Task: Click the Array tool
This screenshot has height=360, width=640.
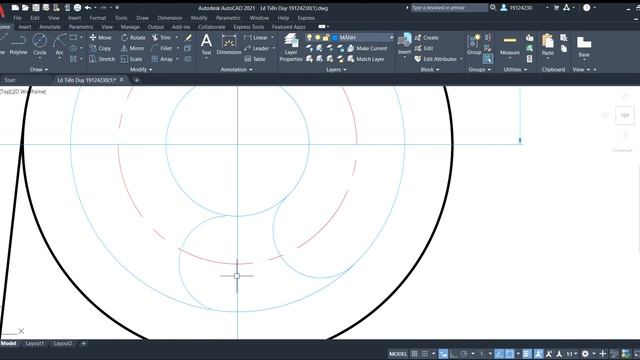Action: pyautogui.click(x=162, y=59)
